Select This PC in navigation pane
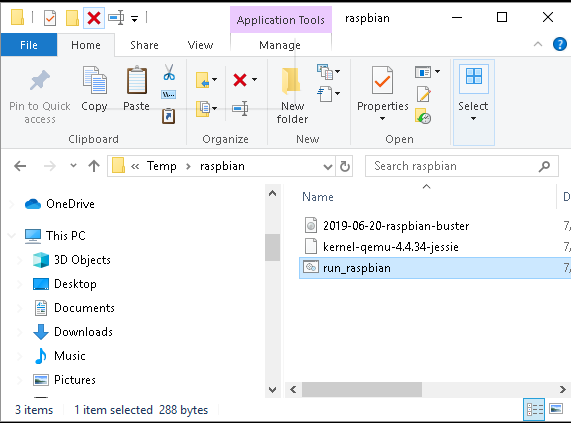 [66, 236]
